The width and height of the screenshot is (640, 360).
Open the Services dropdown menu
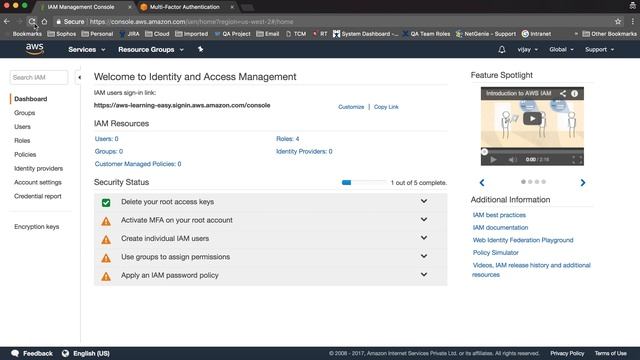click(x=87, y=49)
